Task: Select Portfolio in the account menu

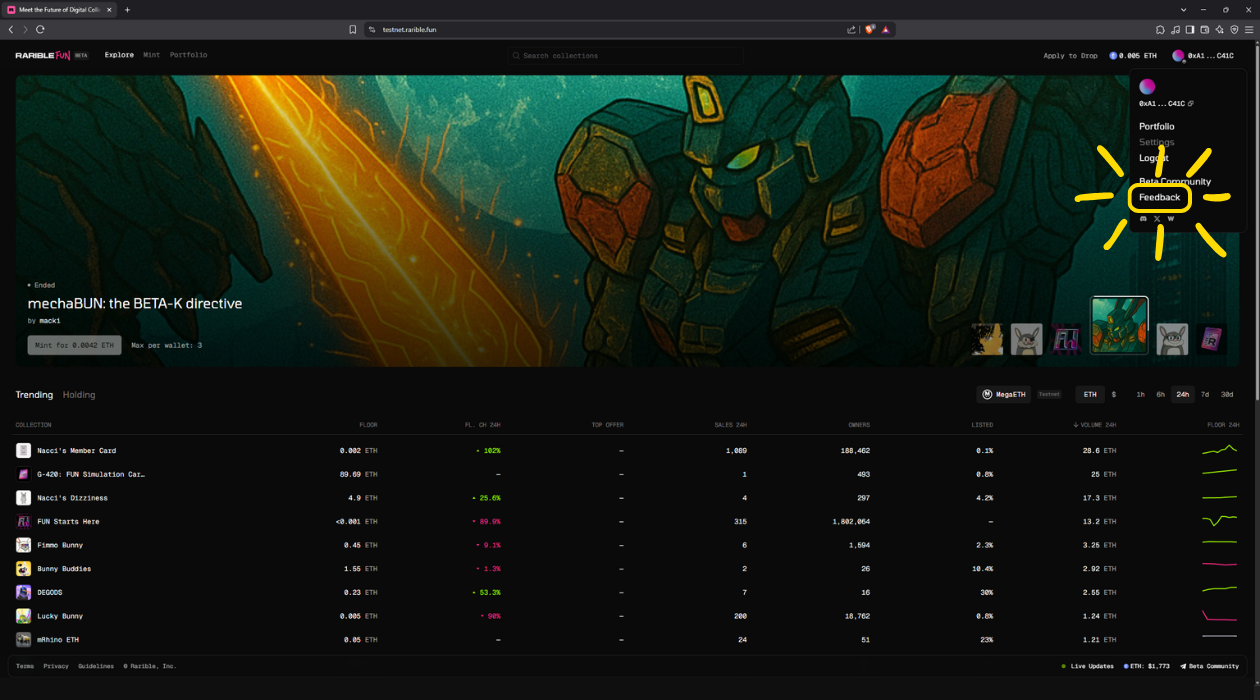Action: click(1157, 127)
